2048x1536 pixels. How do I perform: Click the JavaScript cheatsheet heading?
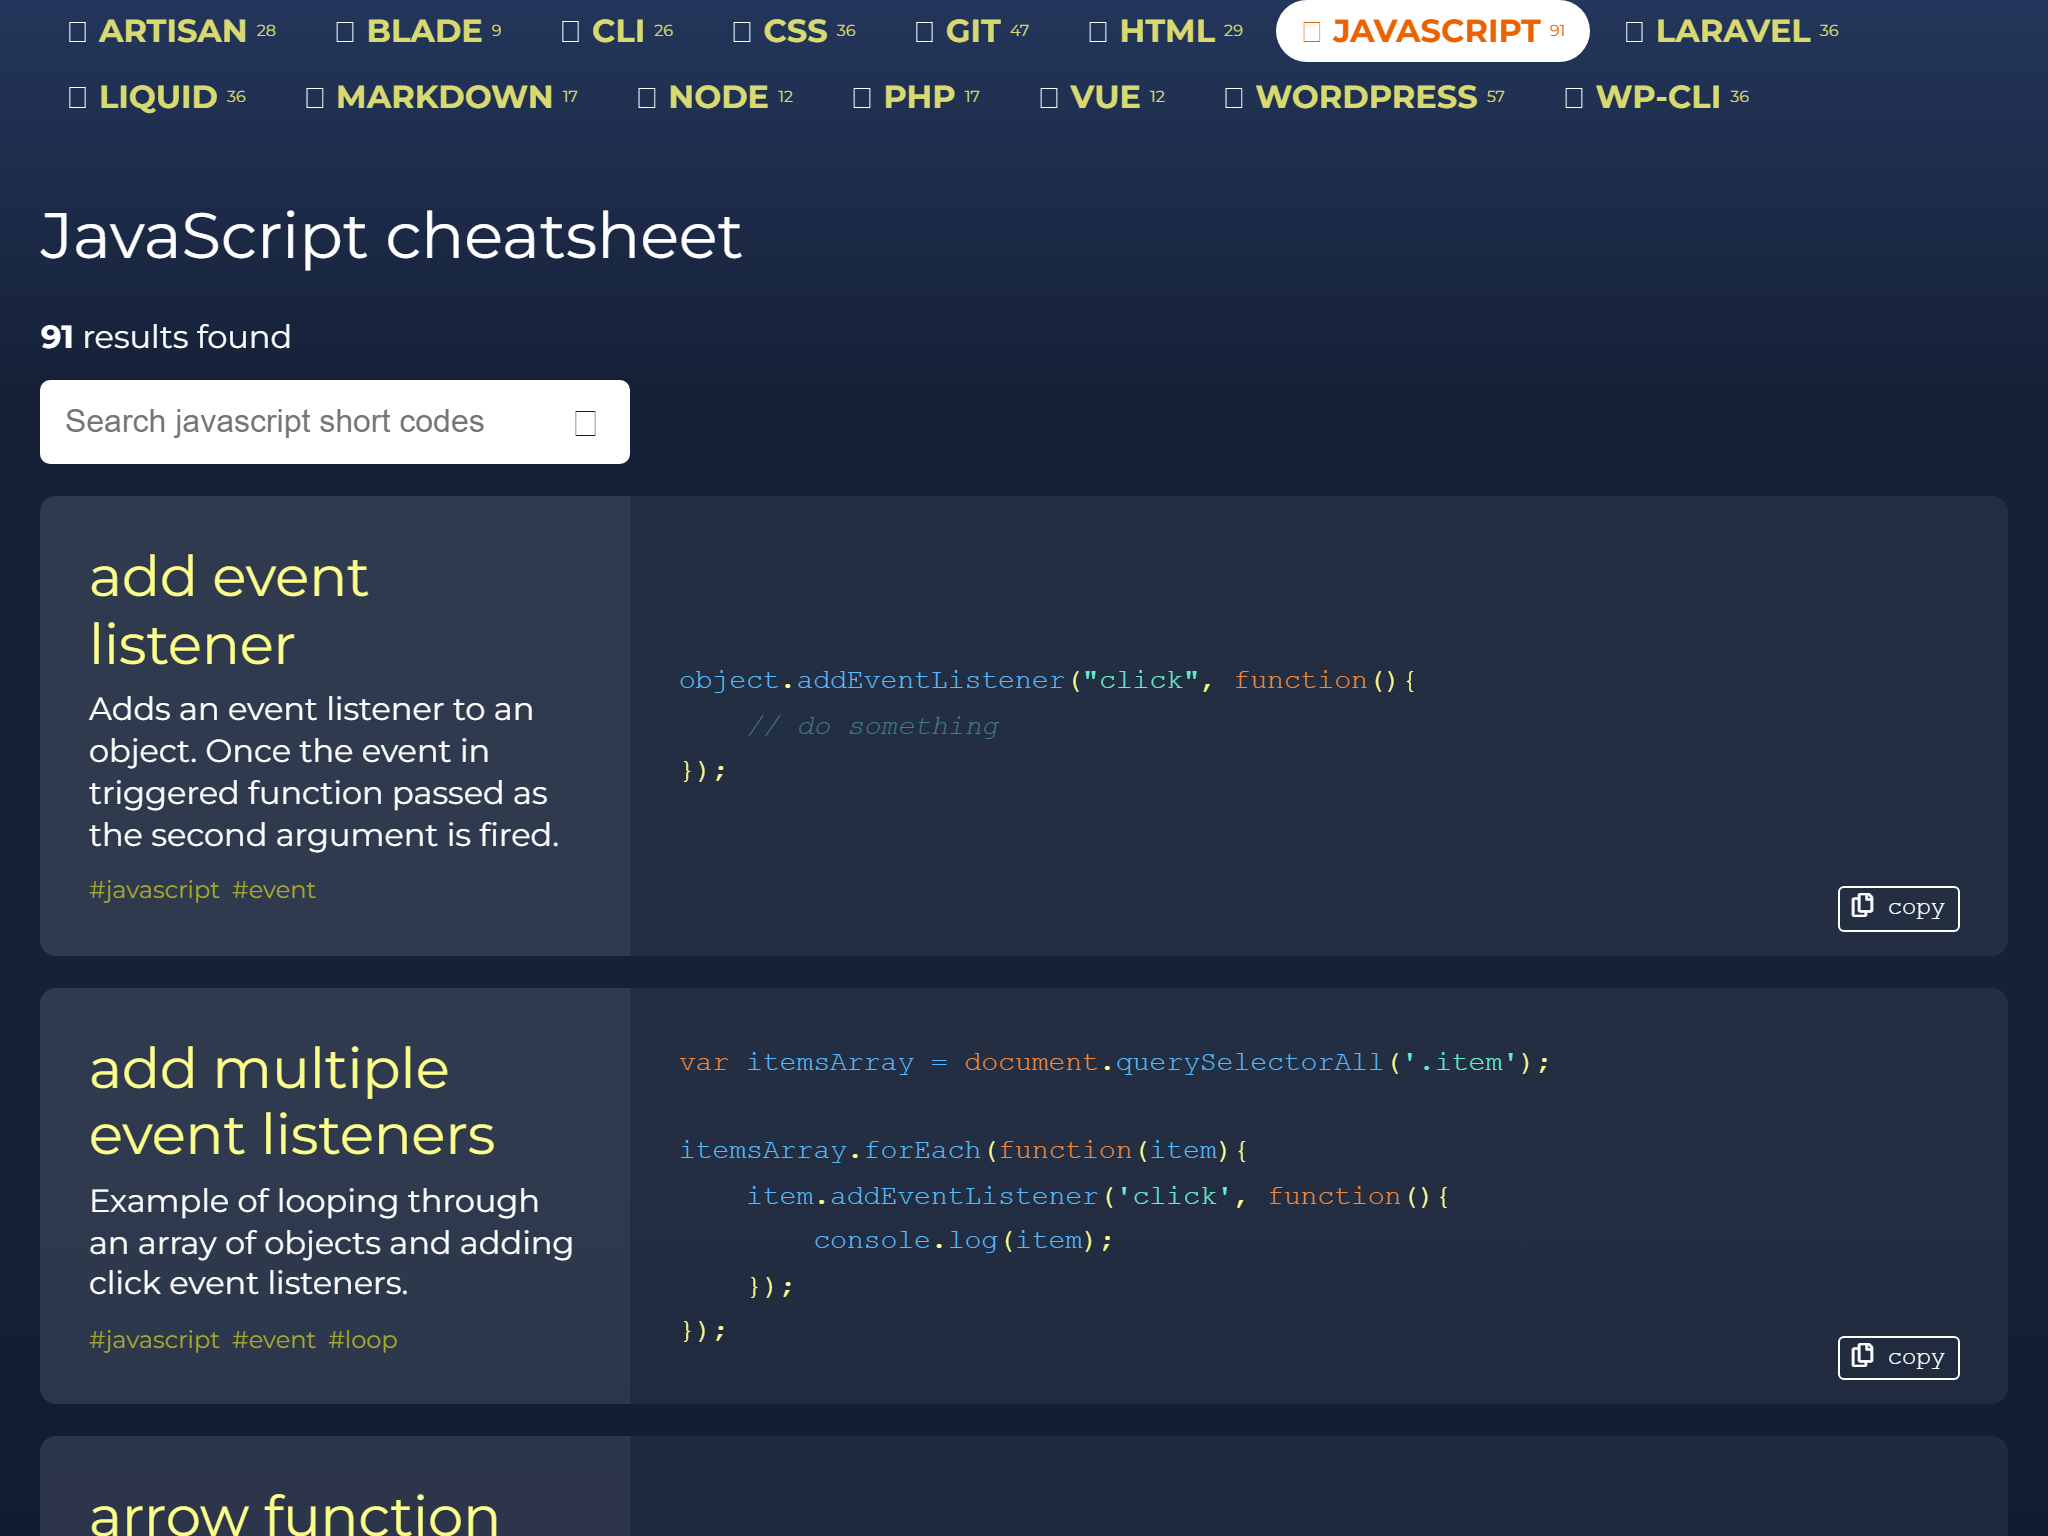click(391, 237)
